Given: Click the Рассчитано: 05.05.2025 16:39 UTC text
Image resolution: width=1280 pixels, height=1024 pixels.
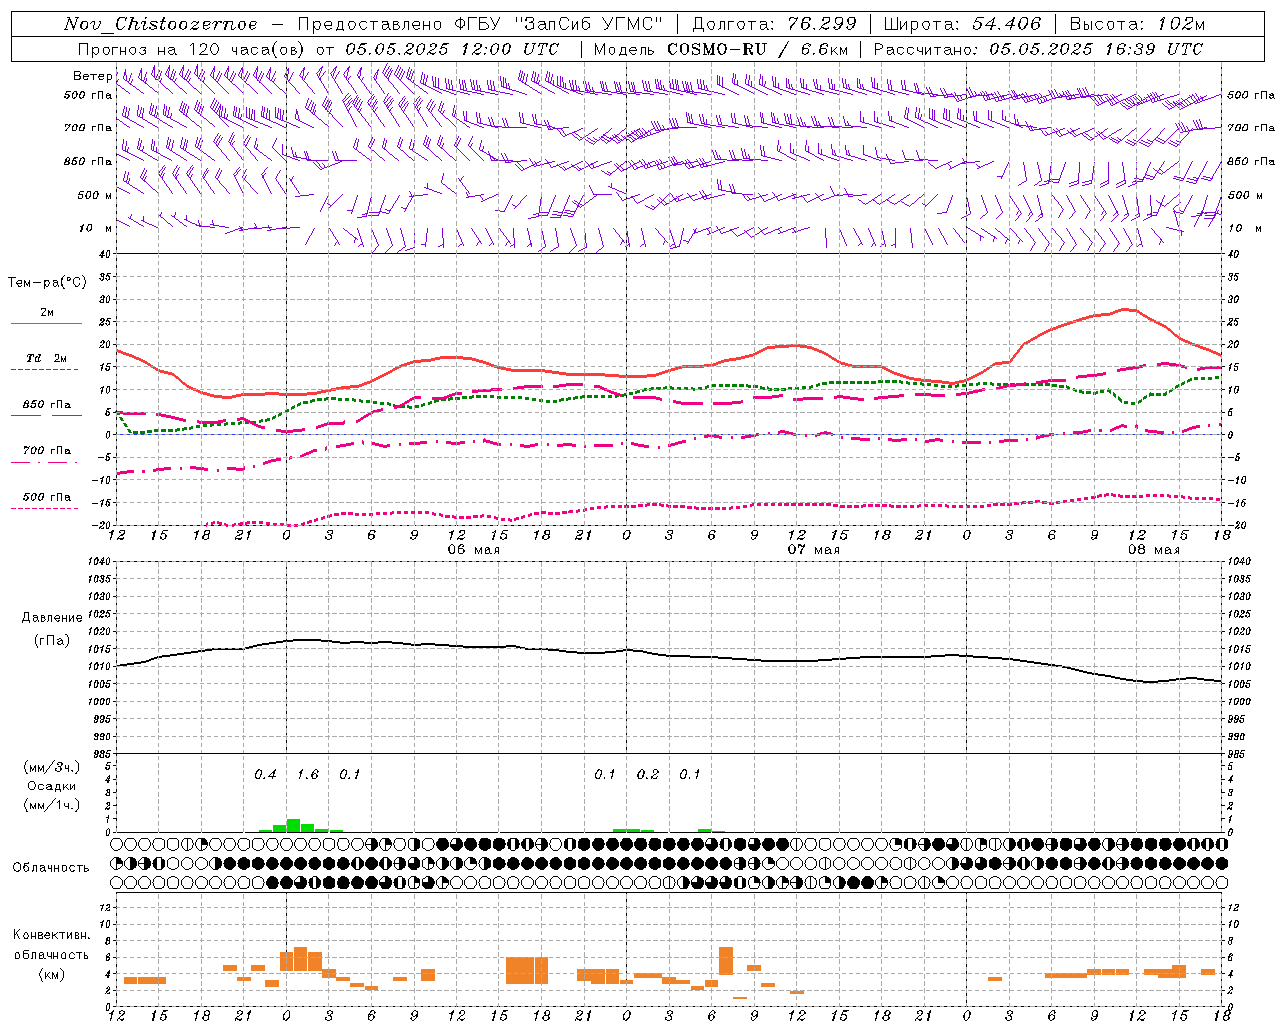Looking at the screenshot, I should [x=1038, y=49].
